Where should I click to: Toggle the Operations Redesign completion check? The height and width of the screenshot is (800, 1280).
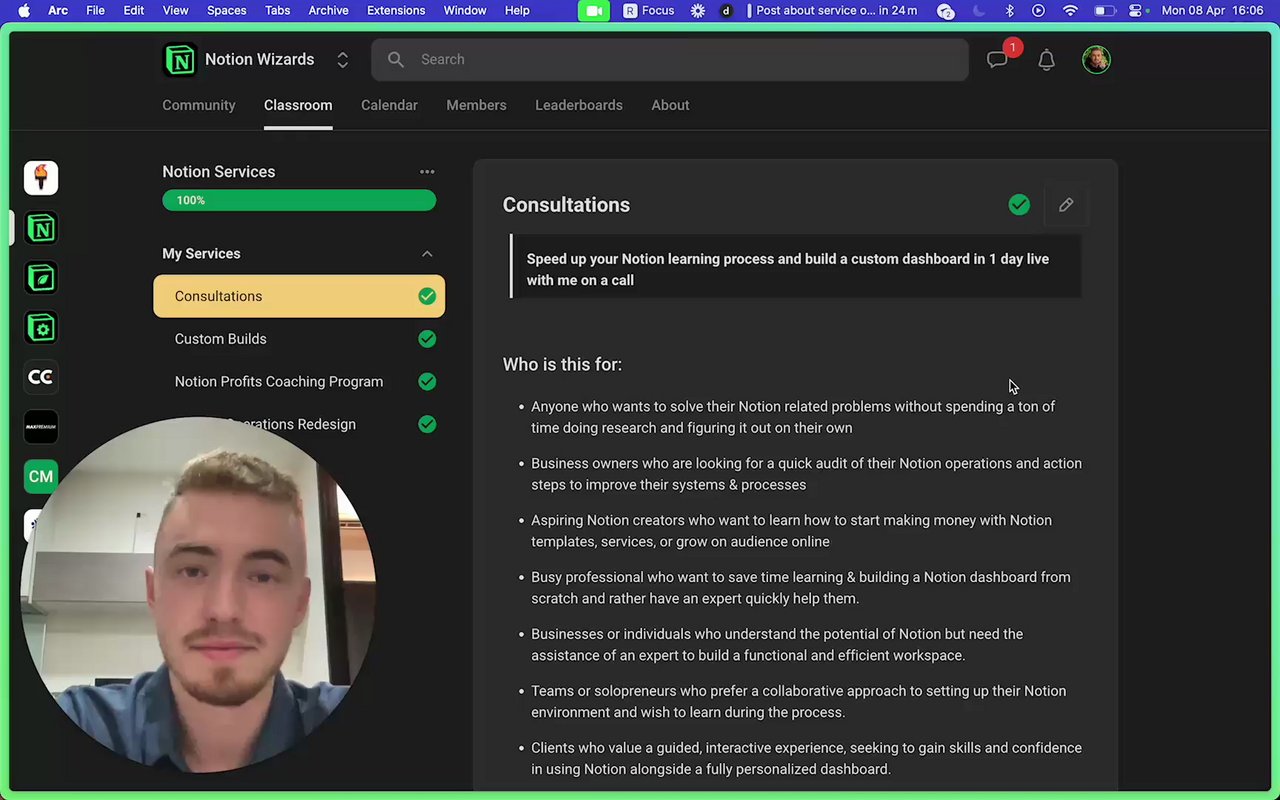click(x=427, y=424)
